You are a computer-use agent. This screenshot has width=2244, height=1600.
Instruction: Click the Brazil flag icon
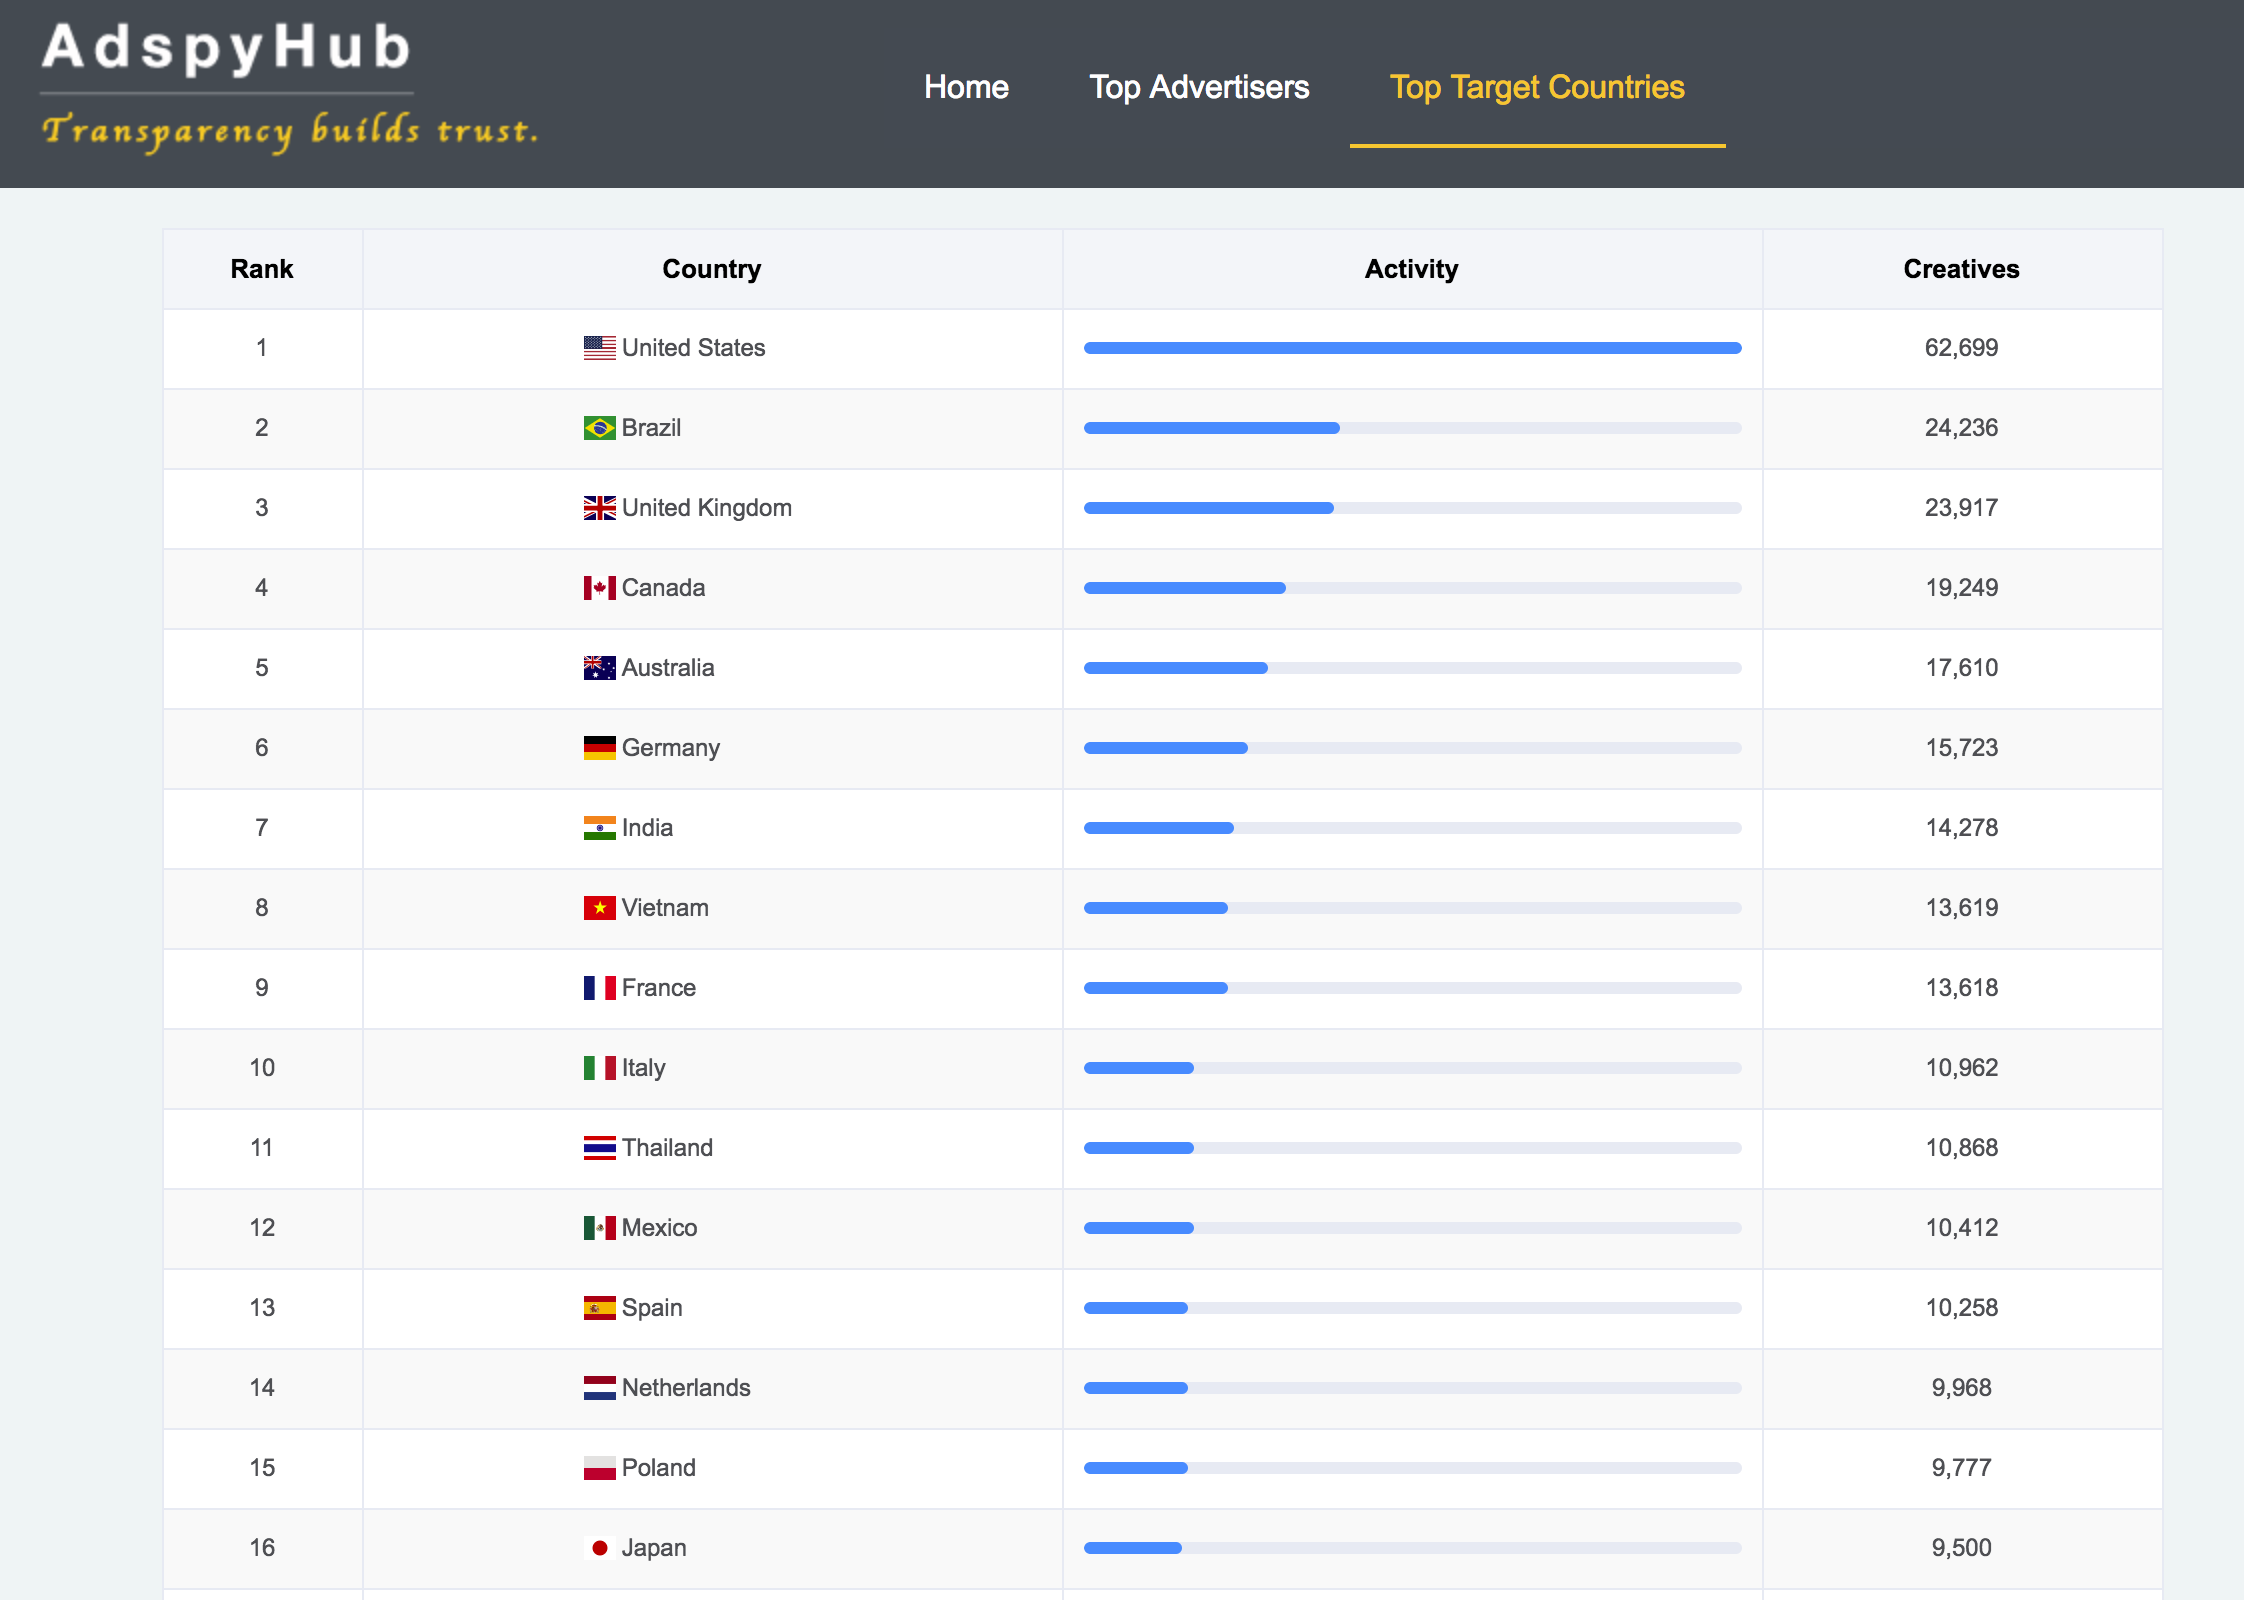[599, 428]
